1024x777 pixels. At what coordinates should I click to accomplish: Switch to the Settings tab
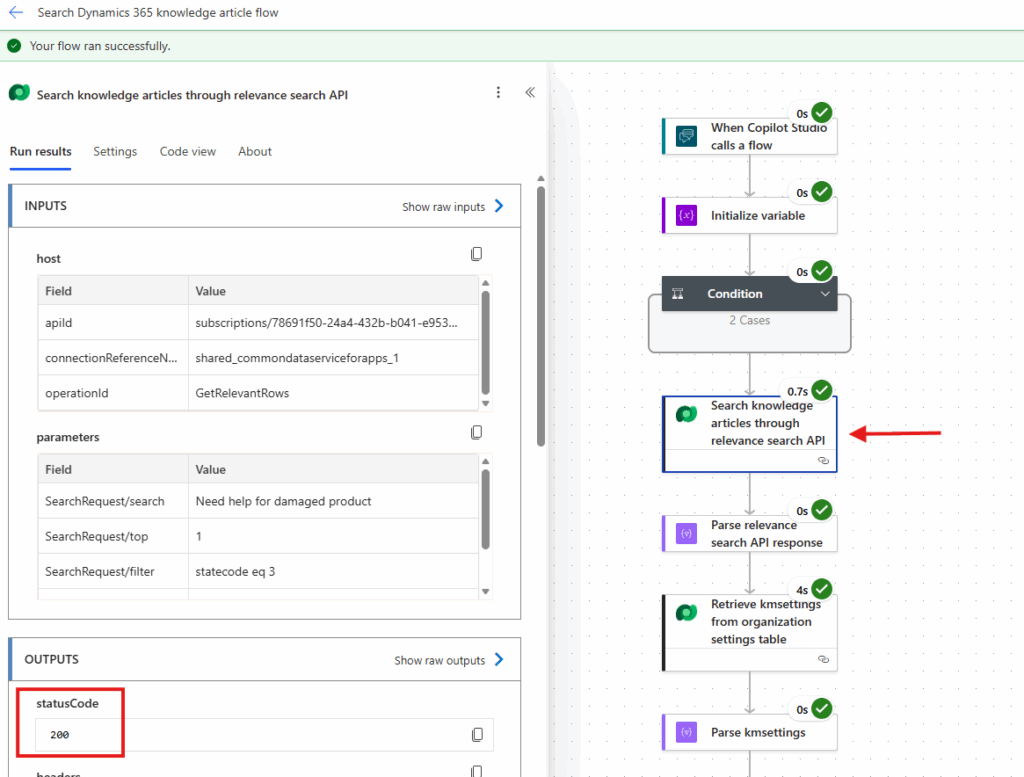pos(115,152)
